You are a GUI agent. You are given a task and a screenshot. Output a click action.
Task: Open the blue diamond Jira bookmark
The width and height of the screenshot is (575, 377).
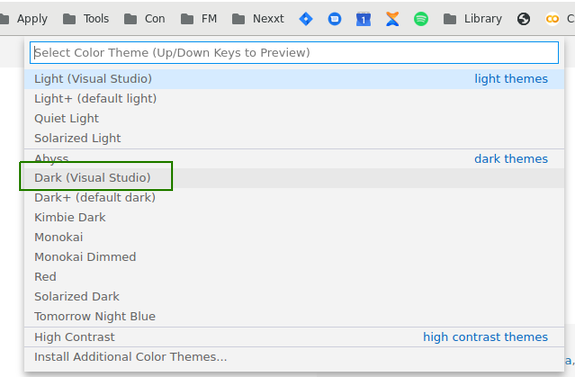(x=306, y=19)
